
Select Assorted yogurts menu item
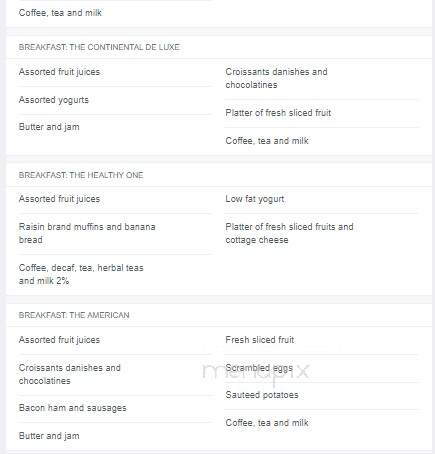(x=54, y=100)
